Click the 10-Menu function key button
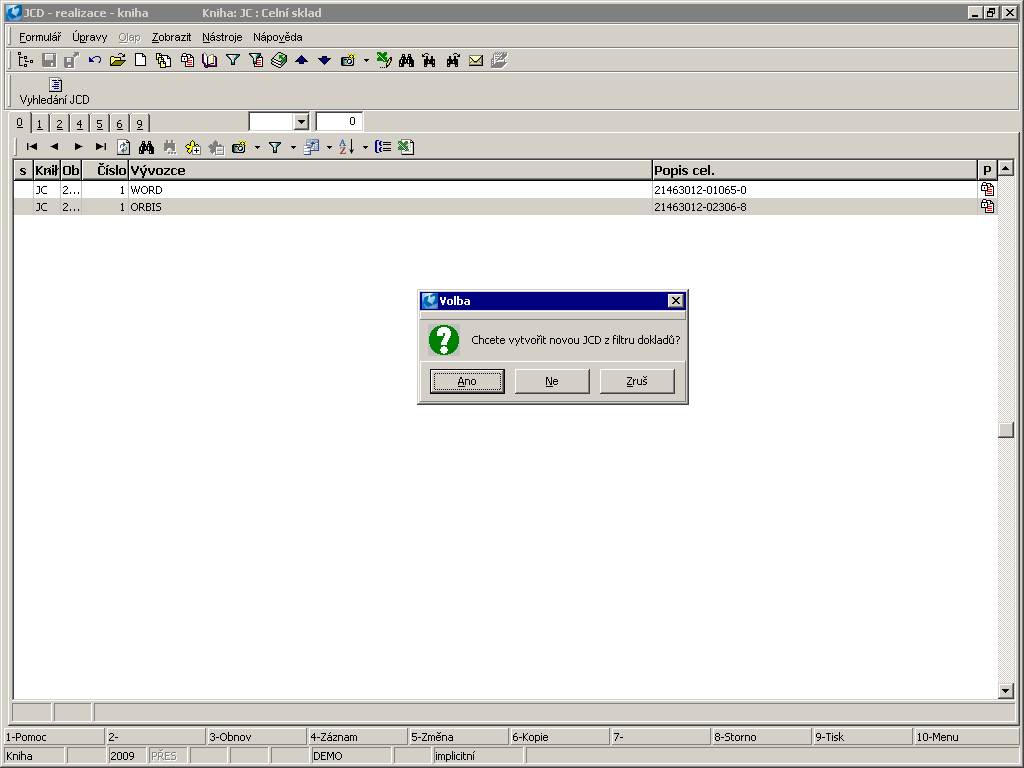 coord(965,737)
